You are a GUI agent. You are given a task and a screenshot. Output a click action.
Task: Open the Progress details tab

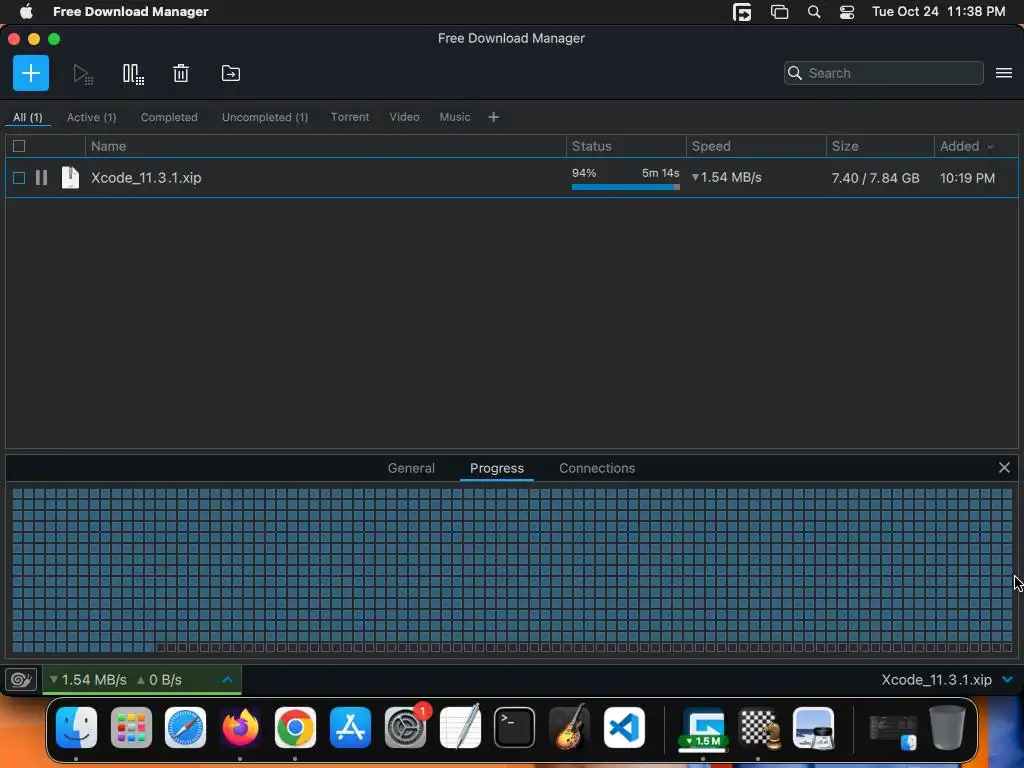[497, 468]
